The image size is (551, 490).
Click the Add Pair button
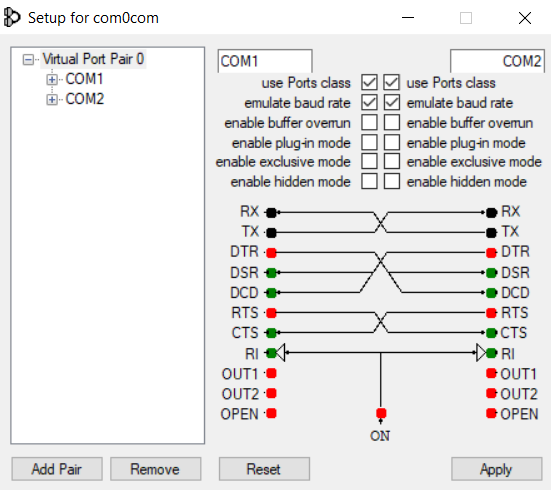click(57, 469)
